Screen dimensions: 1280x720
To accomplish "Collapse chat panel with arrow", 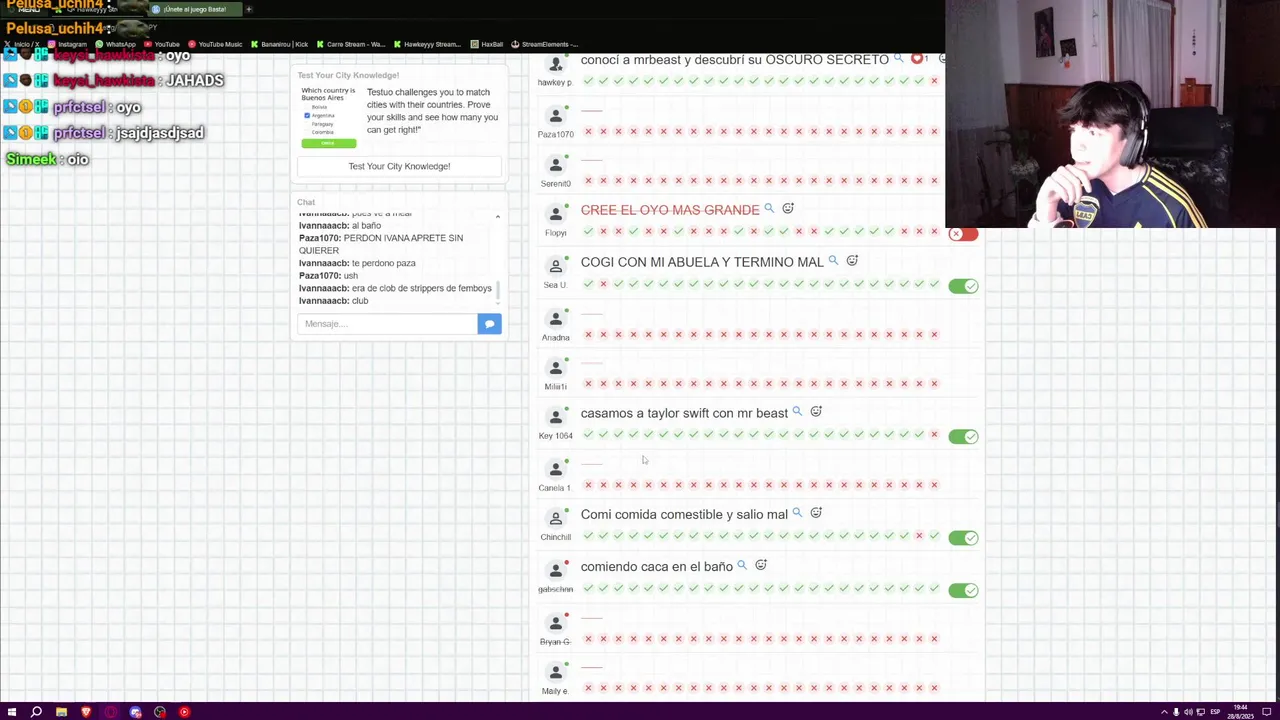I will pyautogui.click(x=497, y=216).
